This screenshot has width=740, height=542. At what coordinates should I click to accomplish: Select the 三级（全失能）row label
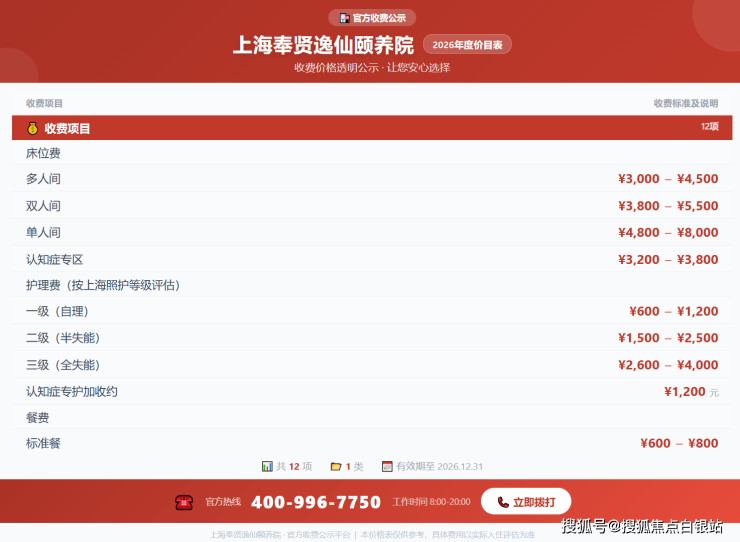click(x=63, y=364)
